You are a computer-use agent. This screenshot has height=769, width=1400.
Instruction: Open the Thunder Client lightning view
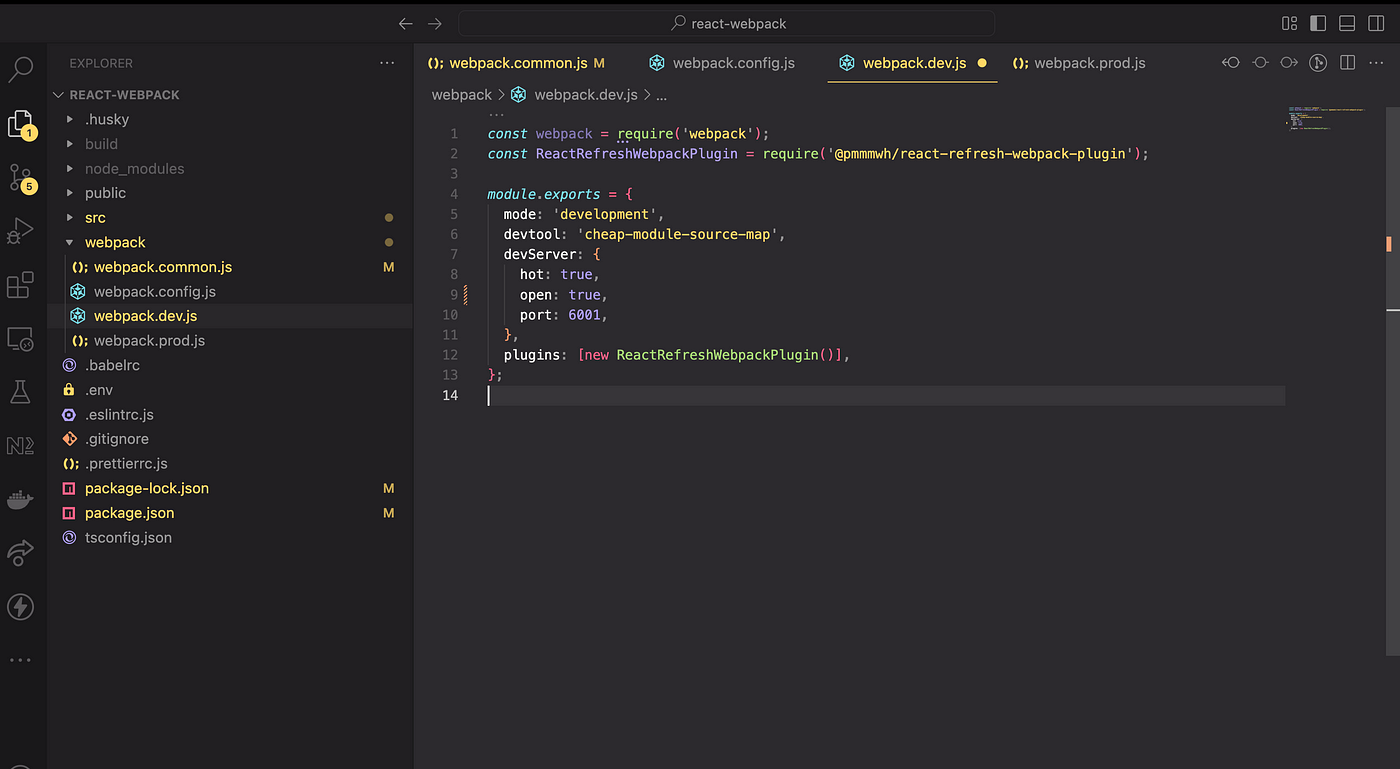(x=20, y=606)
